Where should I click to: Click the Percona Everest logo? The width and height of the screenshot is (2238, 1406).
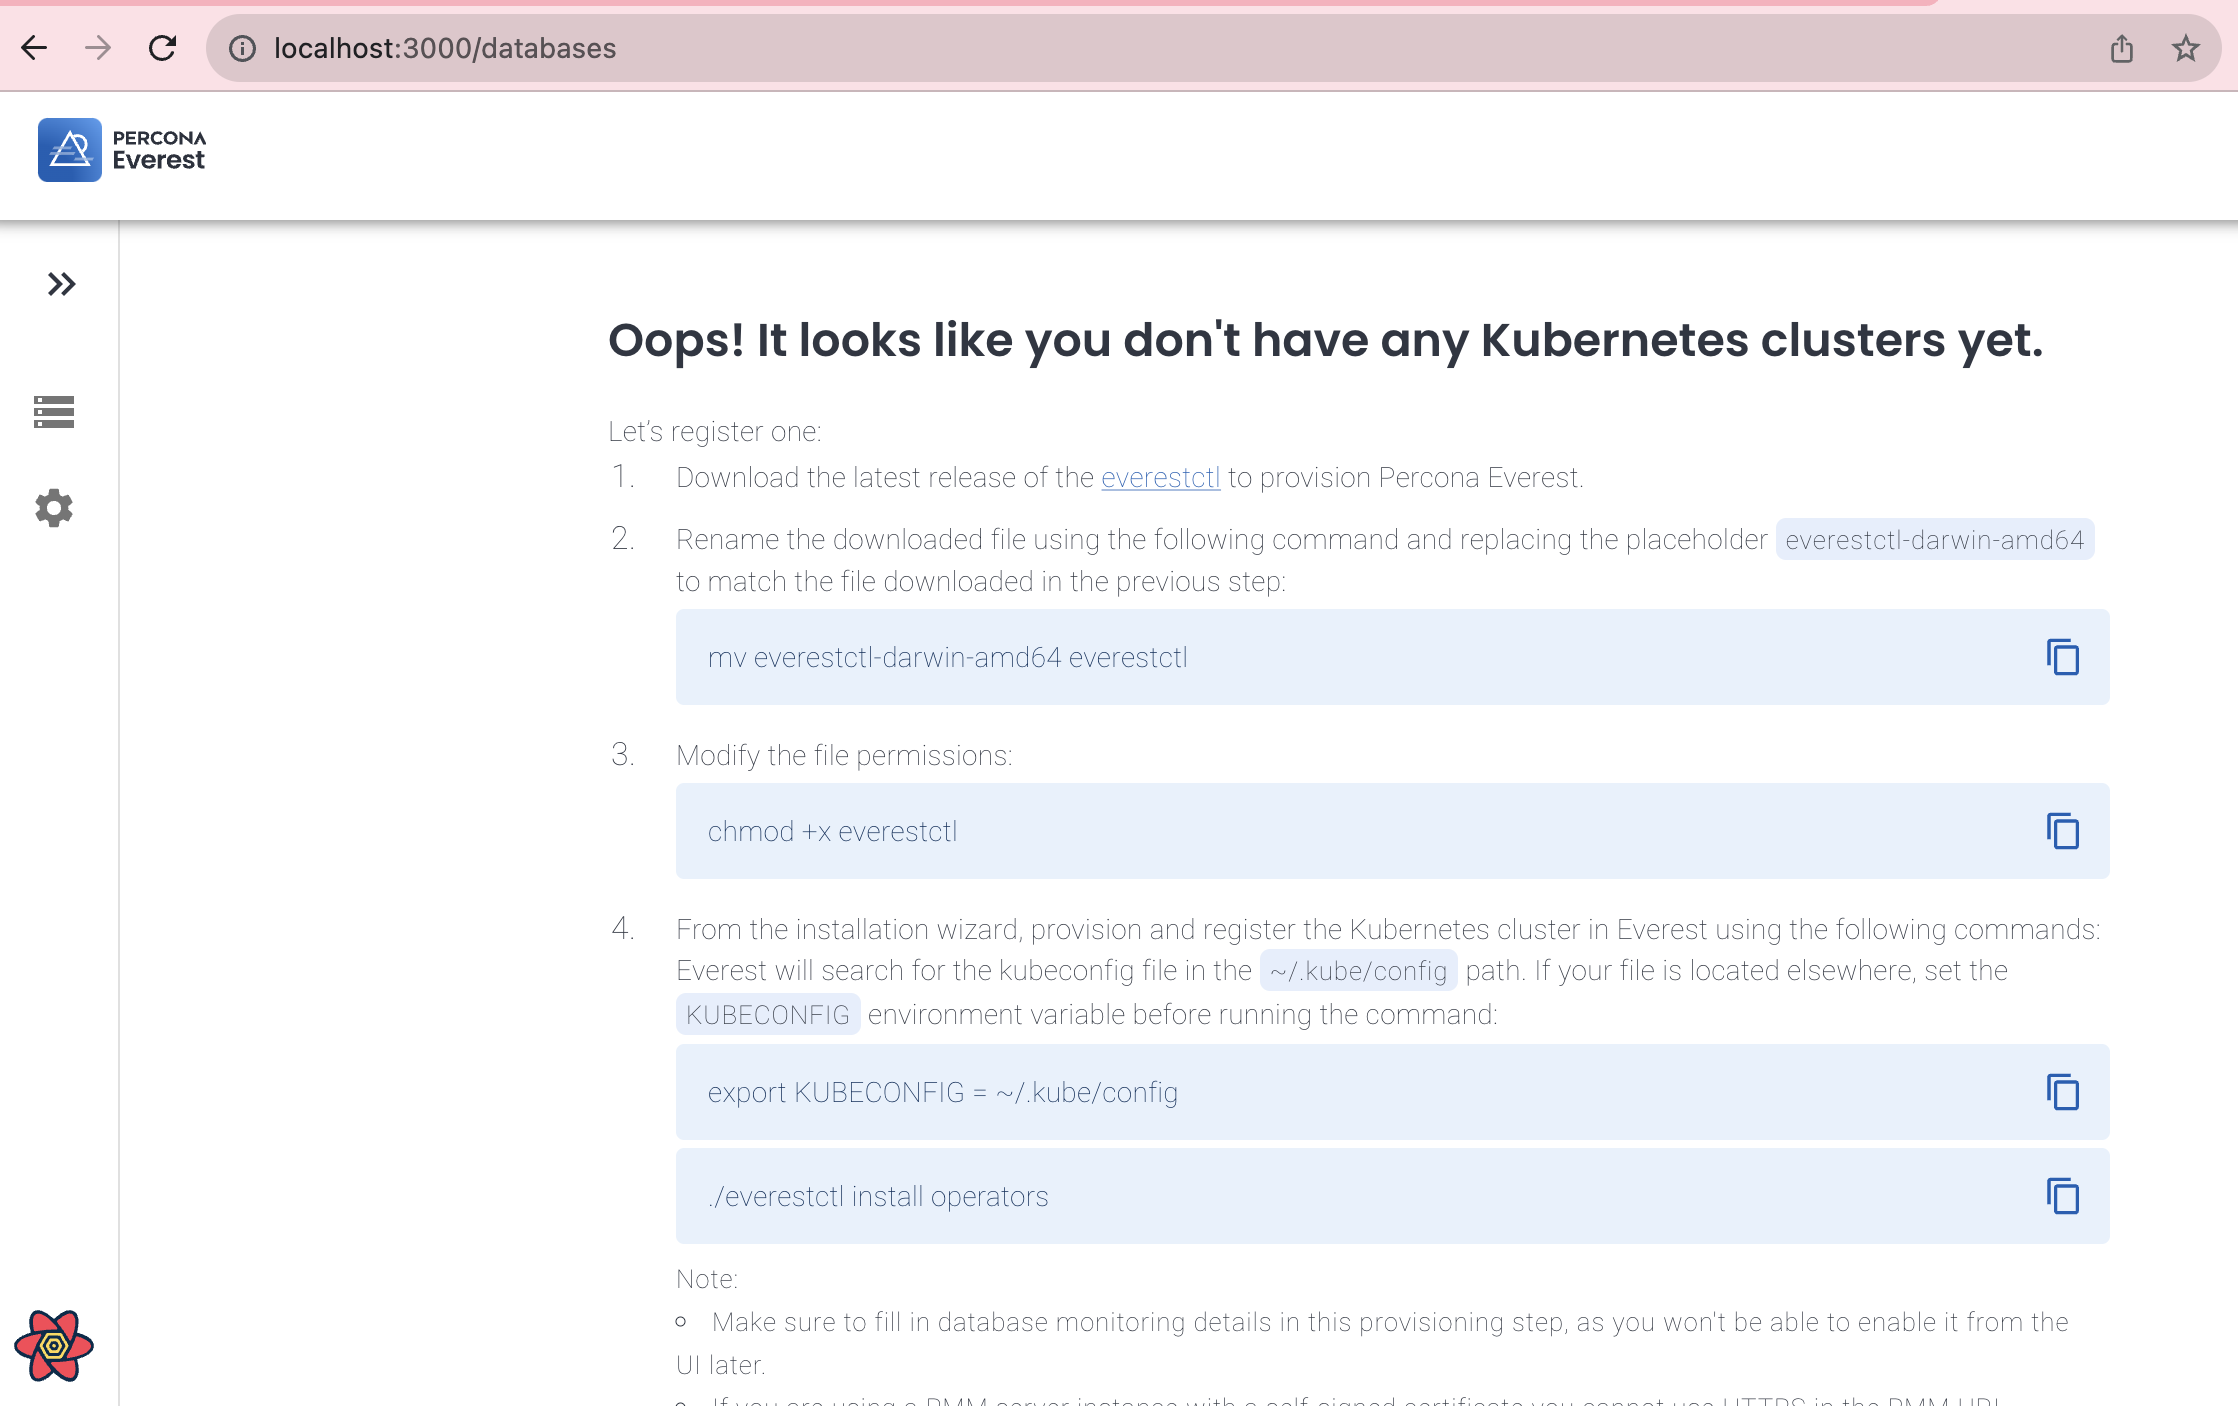70,150
